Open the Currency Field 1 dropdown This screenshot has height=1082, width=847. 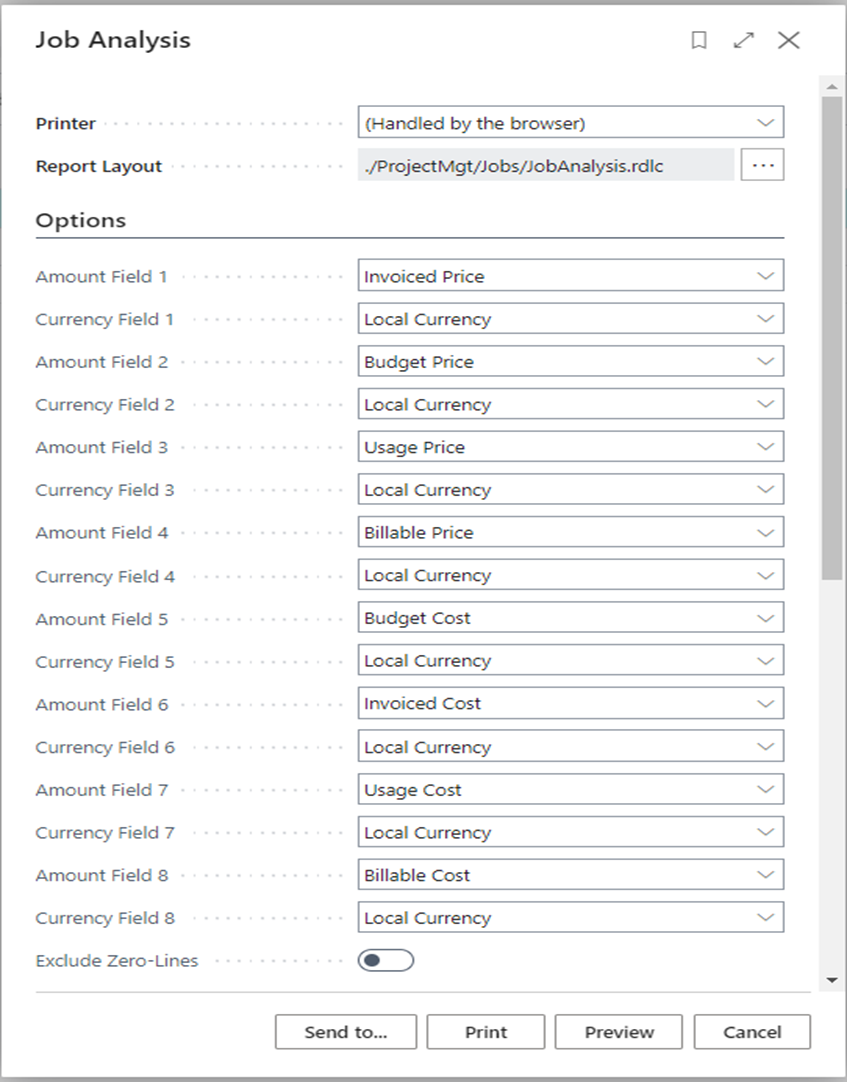570,319
